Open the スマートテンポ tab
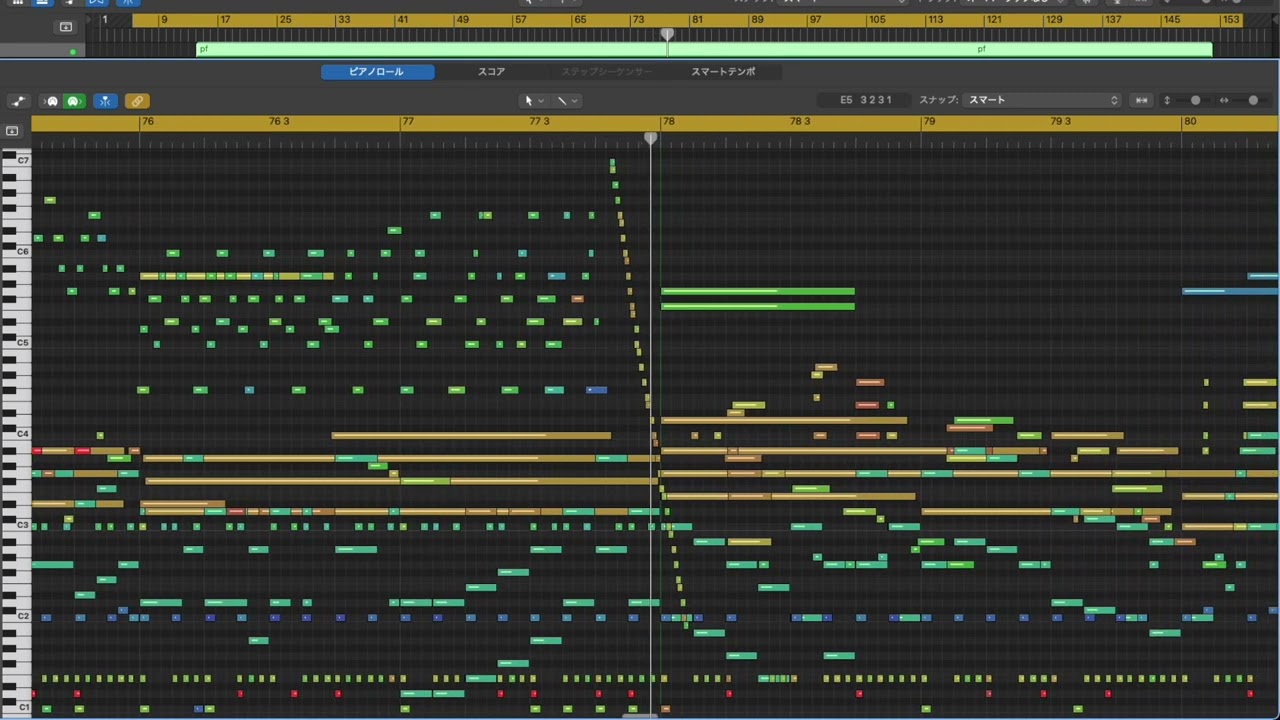 tap(723, 72)
